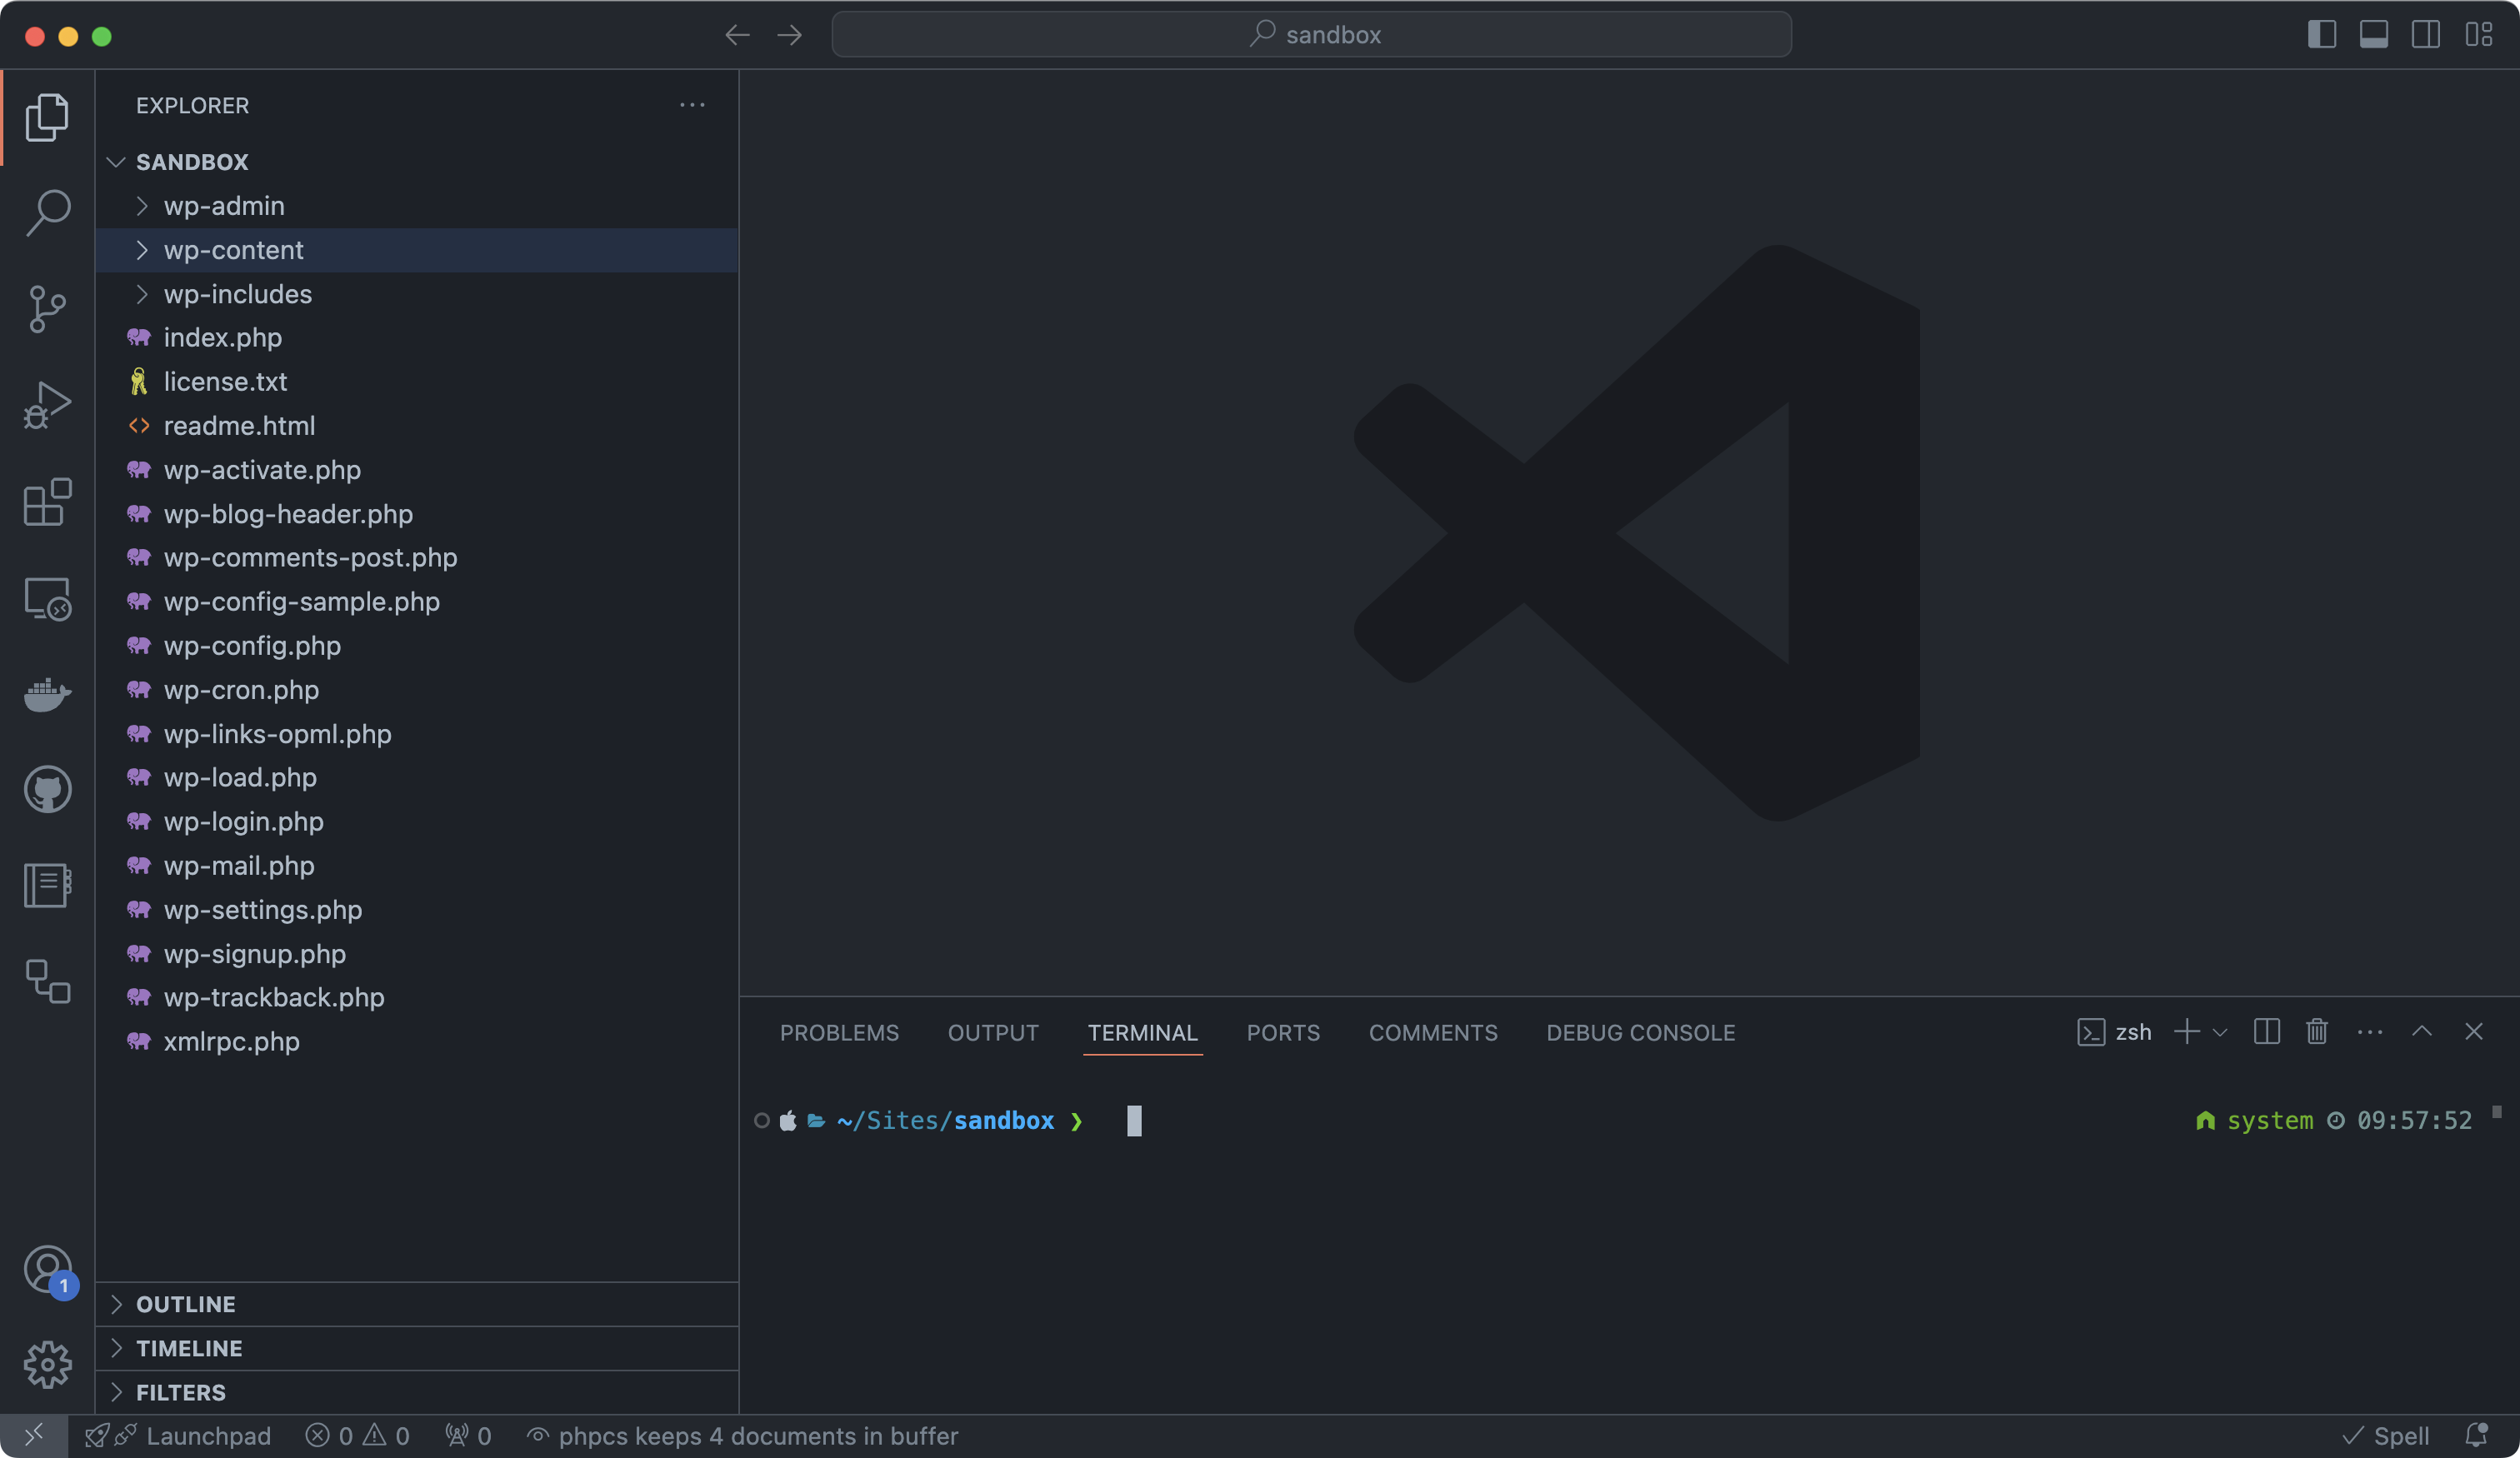Open wp-cron.php file
2520x1458 pixels.
[x=417, y=690]
